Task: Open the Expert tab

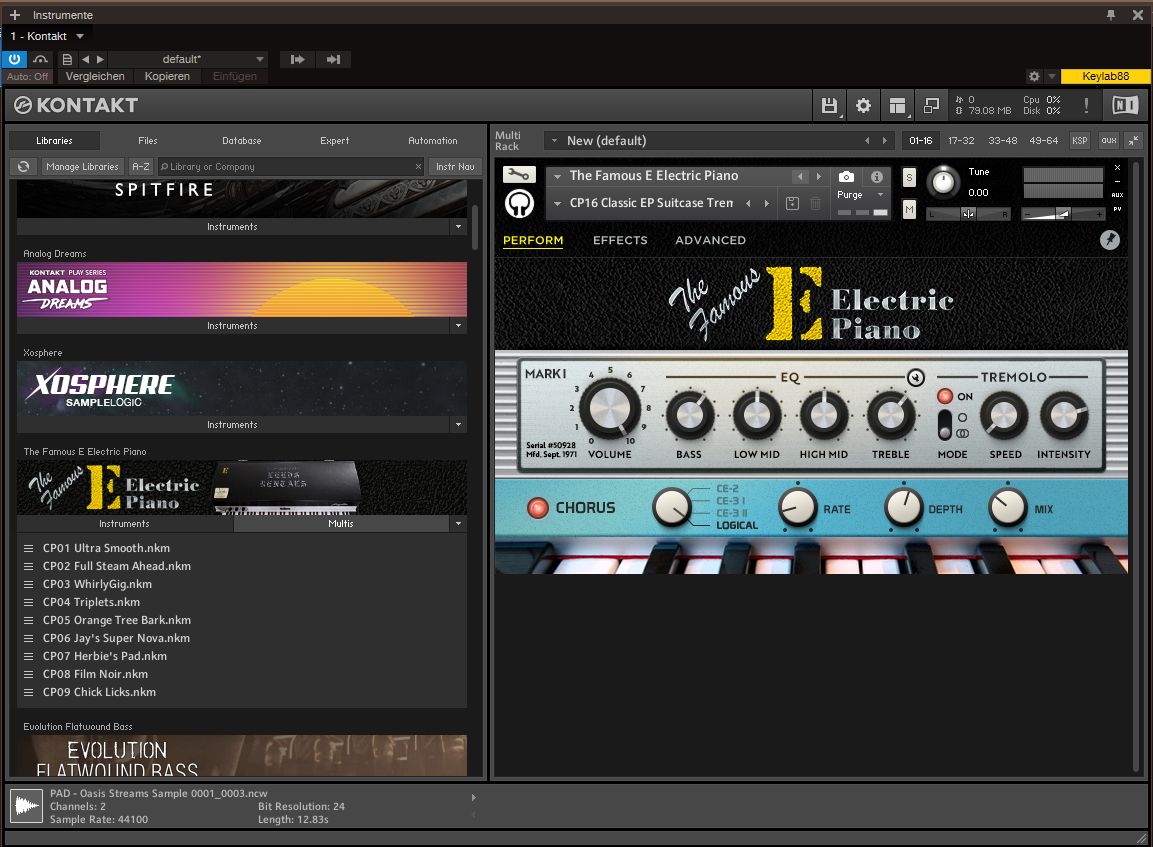Action: click(x=335, y=140)
